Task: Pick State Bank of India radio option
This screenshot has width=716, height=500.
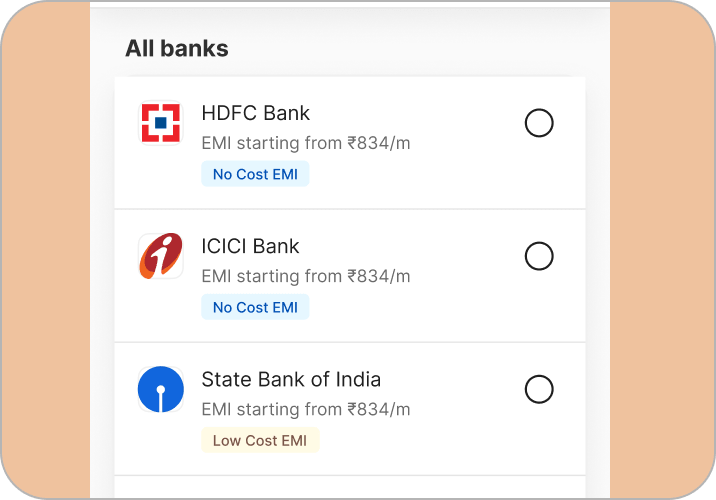Action: 539,389
